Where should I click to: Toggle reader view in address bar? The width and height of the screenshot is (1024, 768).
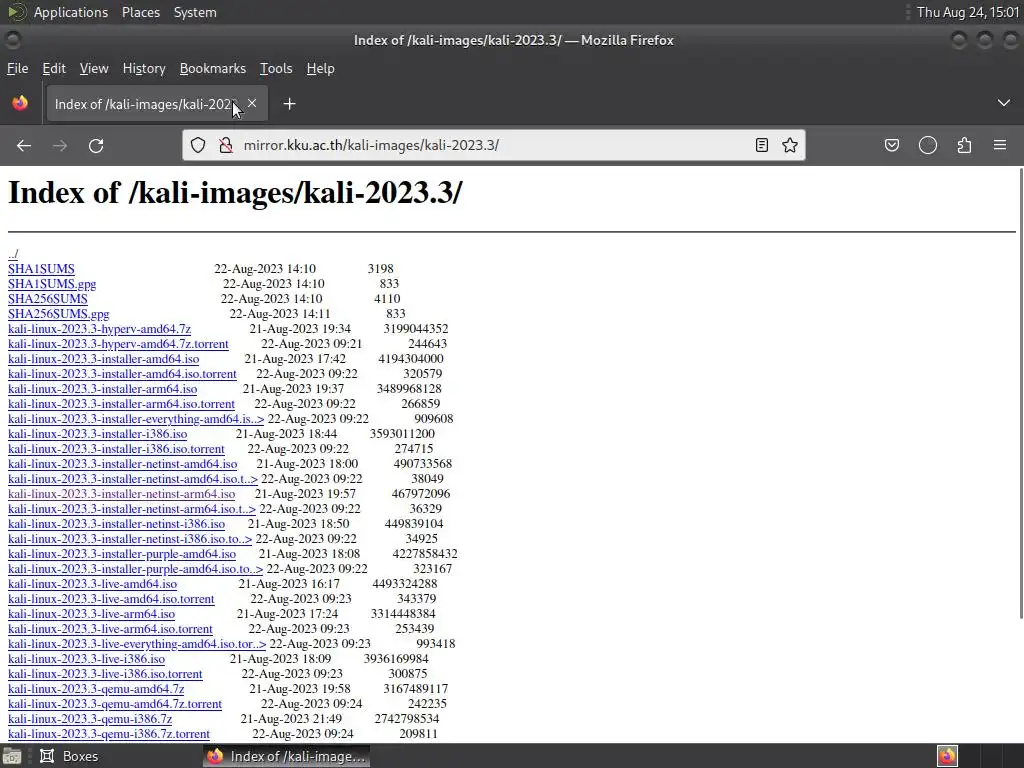[x=761, y=145]
